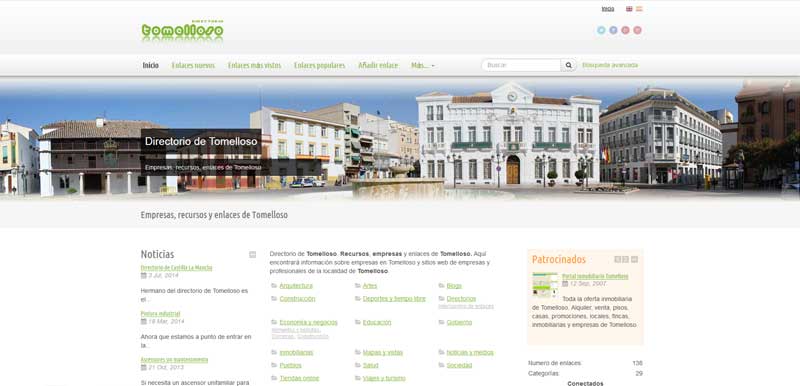Open the Arquitectura category folder icon
This screenshot has height=386, width=800.
[x=274, y=286]
